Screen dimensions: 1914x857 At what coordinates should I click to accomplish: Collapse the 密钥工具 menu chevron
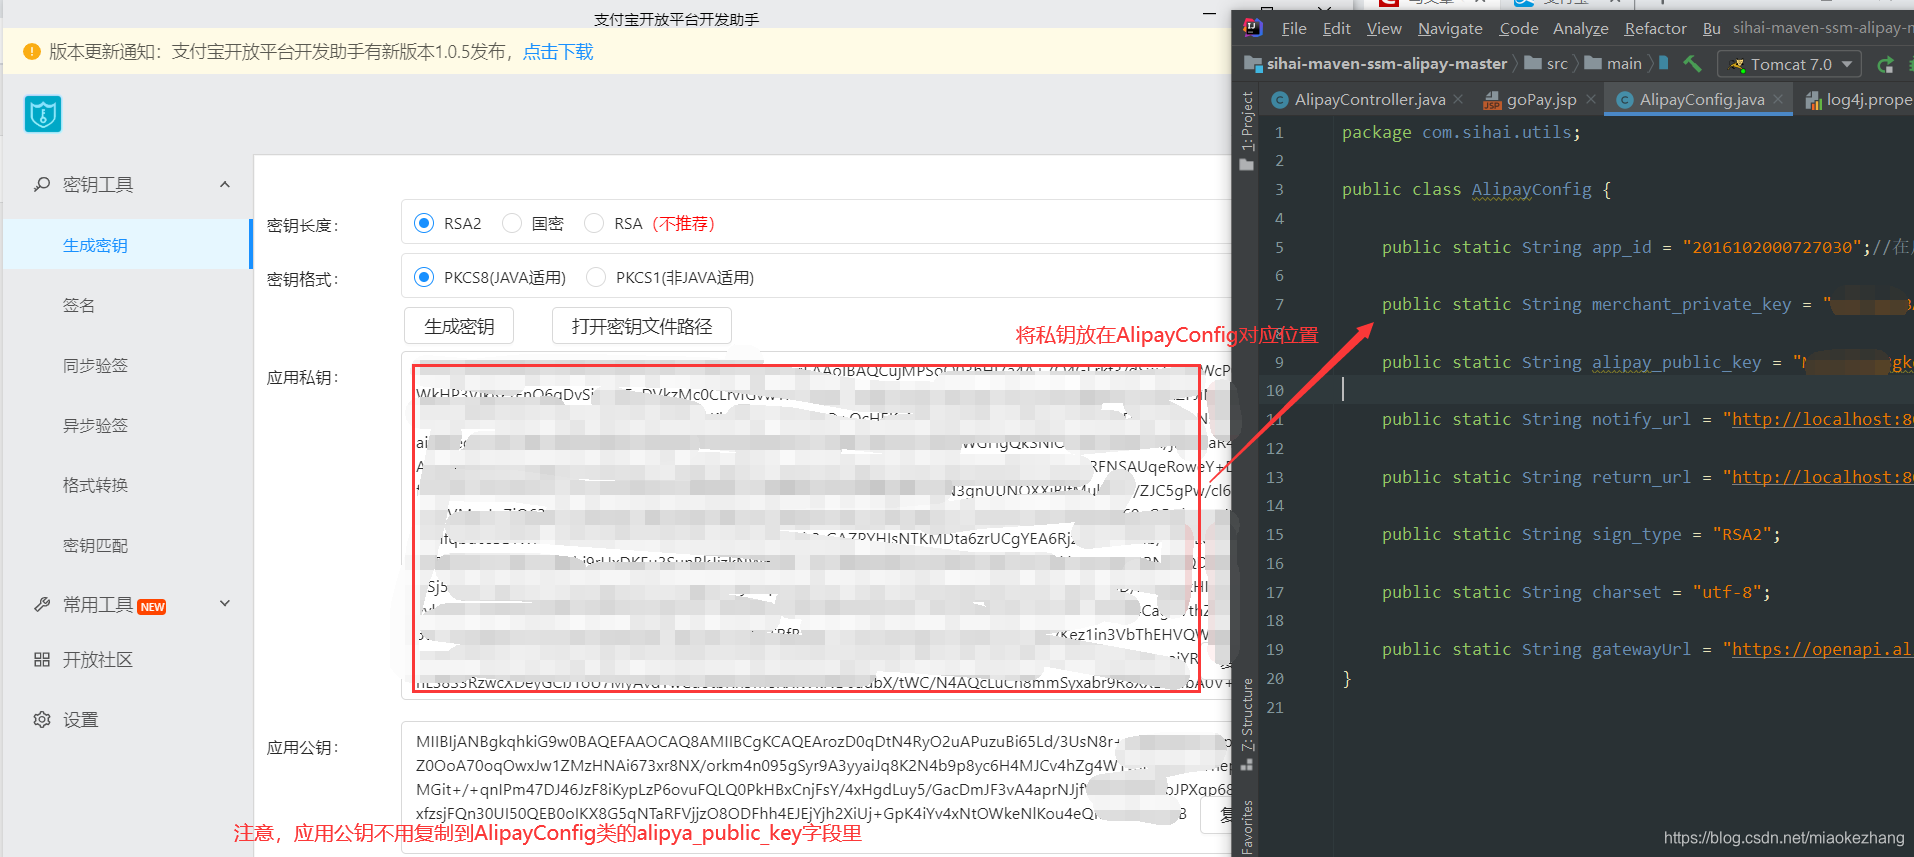[225, 184]
